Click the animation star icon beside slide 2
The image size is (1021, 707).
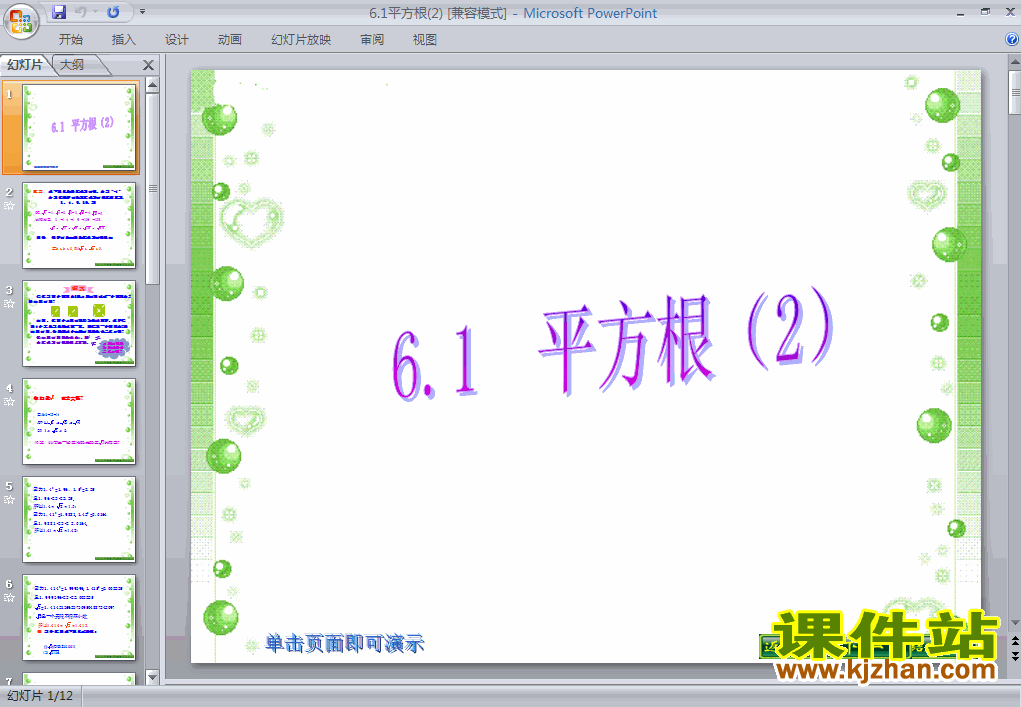[9, 206]
